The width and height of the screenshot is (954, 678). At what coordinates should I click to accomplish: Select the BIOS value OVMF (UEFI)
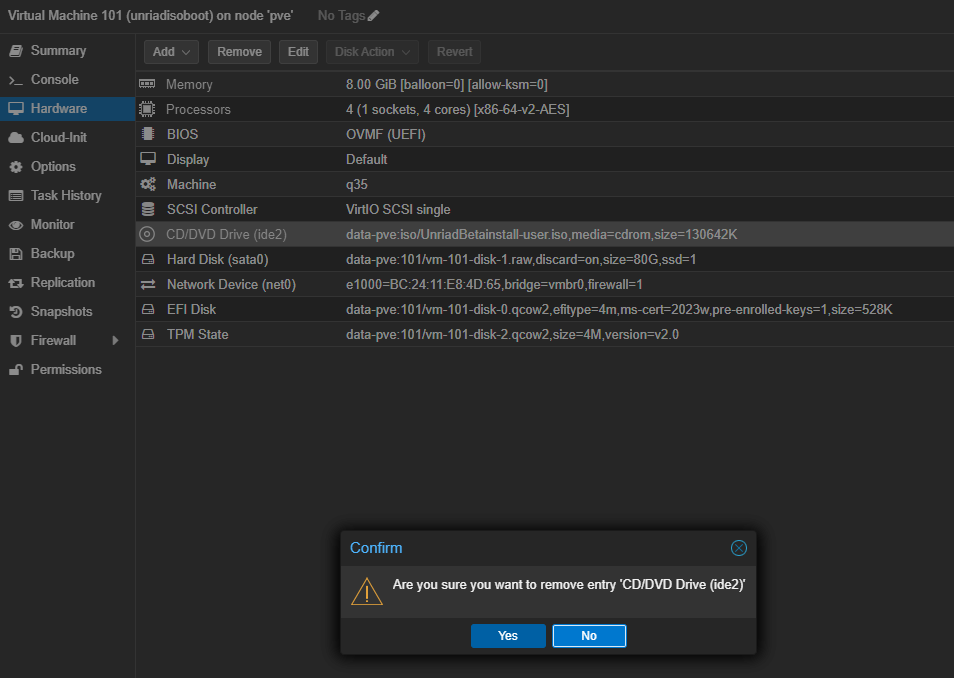(386, 135)
